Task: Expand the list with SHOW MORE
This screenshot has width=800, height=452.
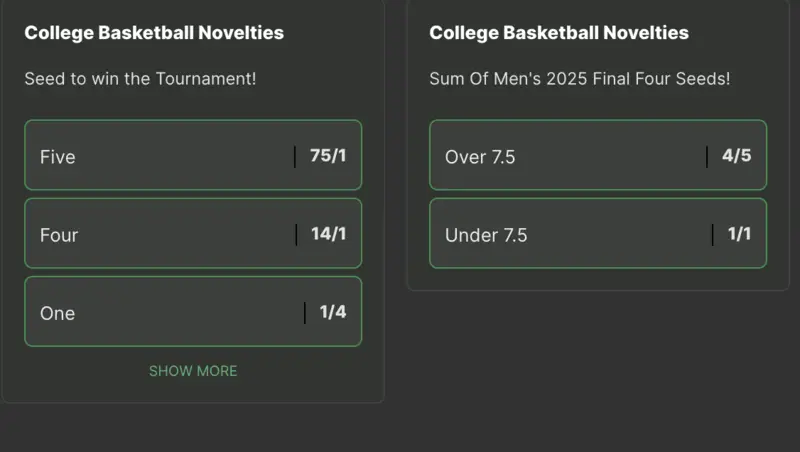Action: (x=193, y=371)
